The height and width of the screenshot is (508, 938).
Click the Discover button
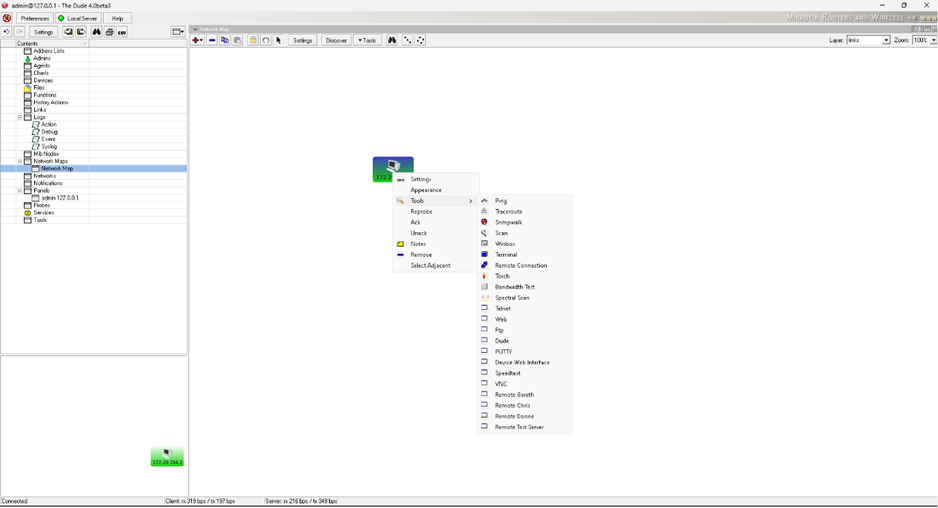(x=336, y=40)
